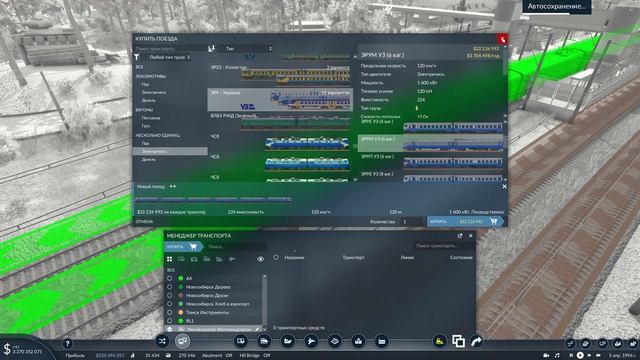Click the music note icon

pos(557,356)
